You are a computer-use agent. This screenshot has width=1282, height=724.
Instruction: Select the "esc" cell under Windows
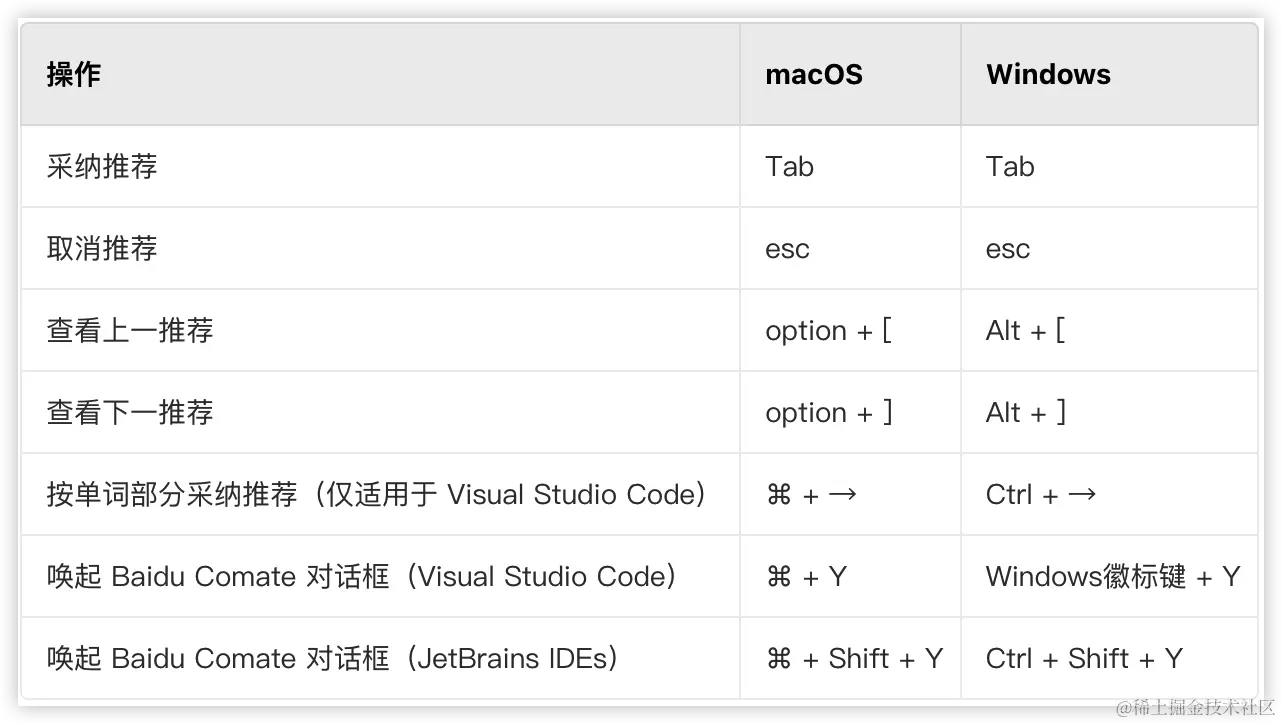click(1007, 248)
